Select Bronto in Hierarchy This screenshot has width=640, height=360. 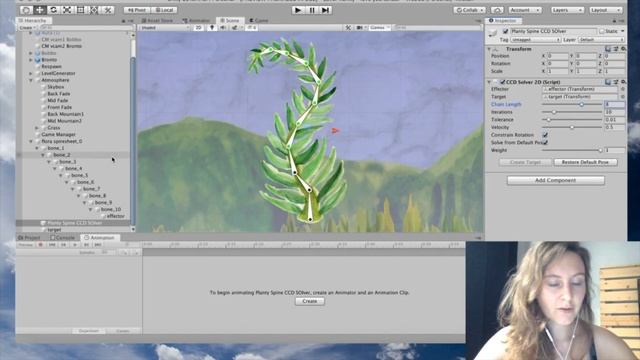coord(49,60)
